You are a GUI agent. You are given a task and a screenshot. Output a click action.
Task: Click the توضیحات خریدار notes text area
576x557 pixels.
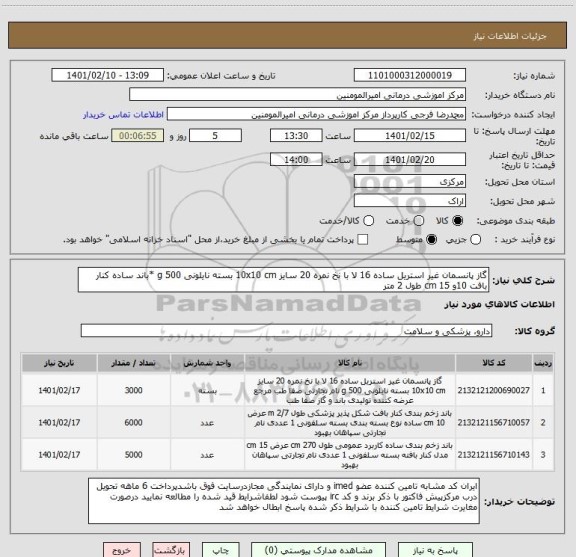[x=284, y=501]
